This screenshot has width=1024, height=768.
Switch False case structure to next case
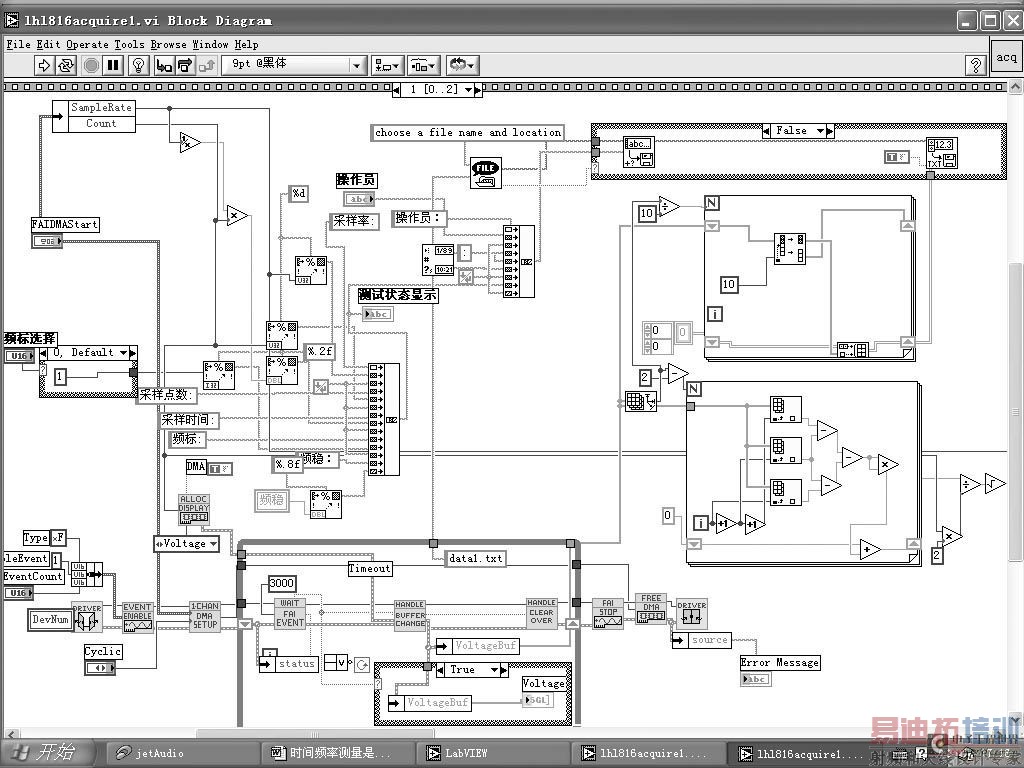pyautogui.click(x=830, y=131)
